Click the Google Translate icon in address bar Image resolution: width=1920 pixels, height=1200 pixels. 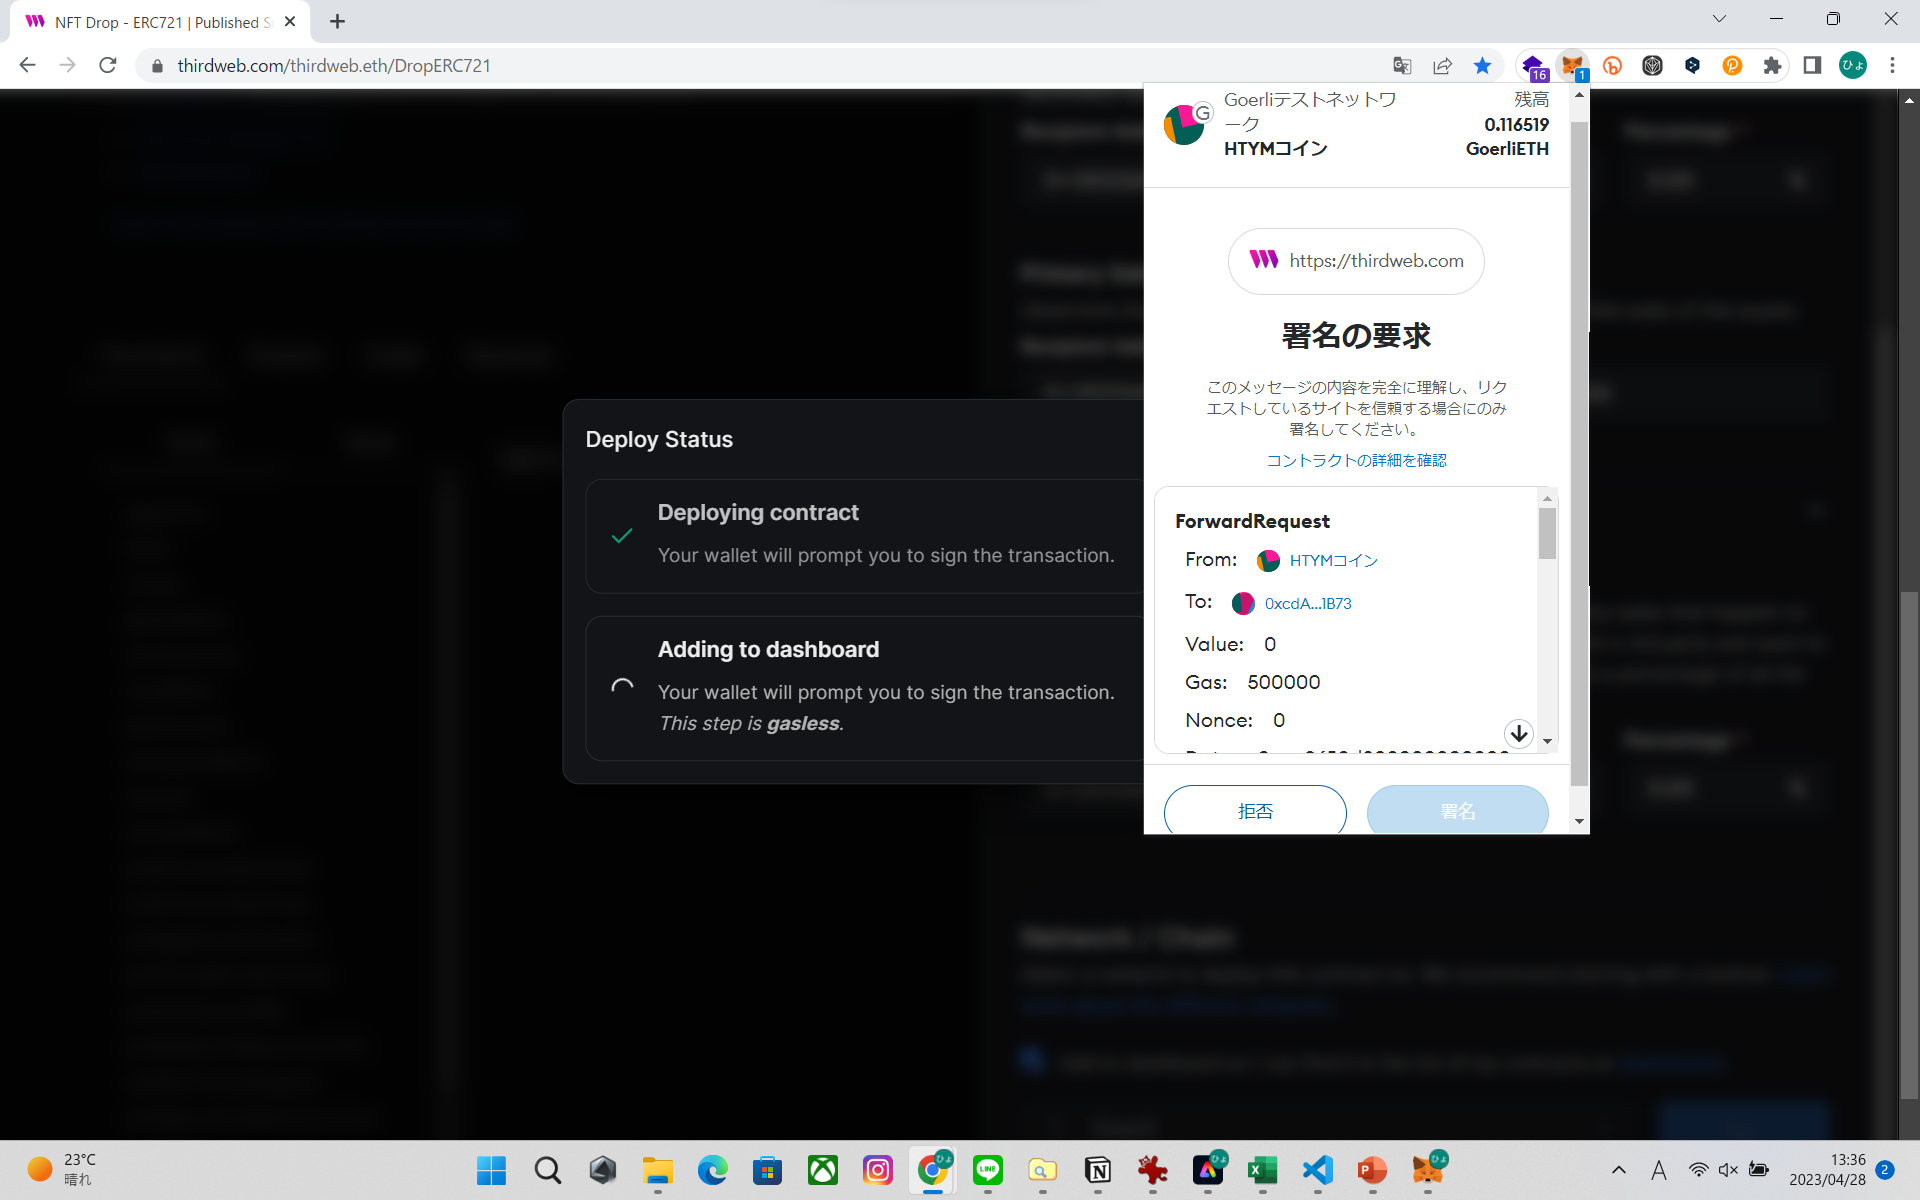[1402, 66]
